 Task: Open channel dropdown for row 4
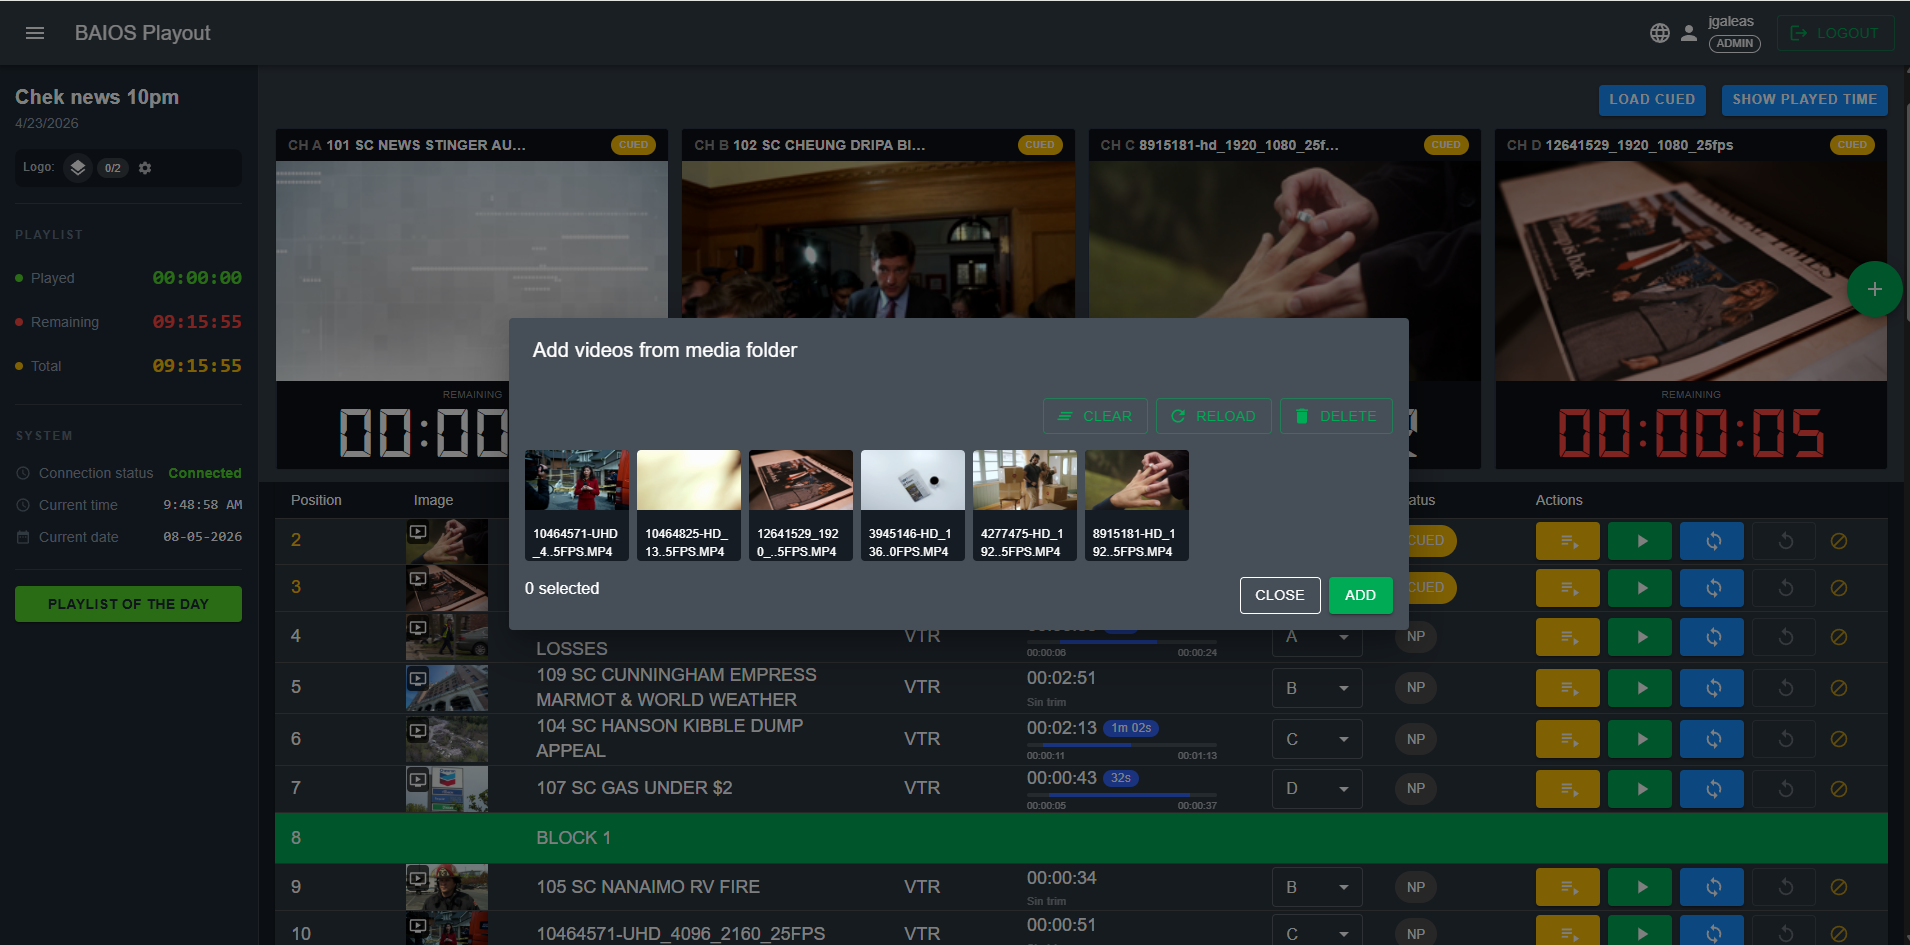1317,637
